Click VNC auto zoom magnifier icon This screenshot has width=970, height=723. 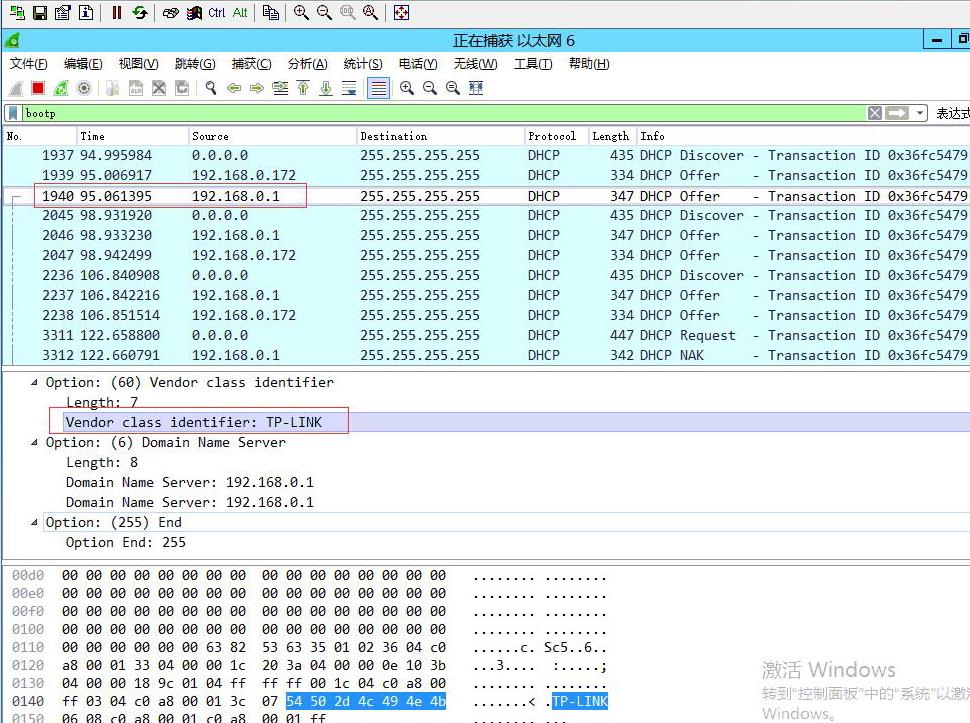click(x=371, y=12)
